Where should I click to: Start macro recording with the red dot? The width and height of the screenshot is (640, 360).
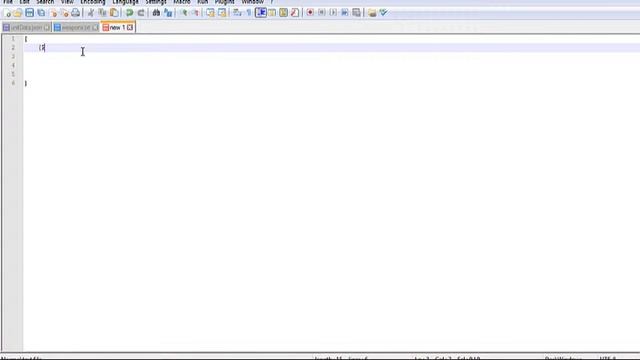[310, 13]
